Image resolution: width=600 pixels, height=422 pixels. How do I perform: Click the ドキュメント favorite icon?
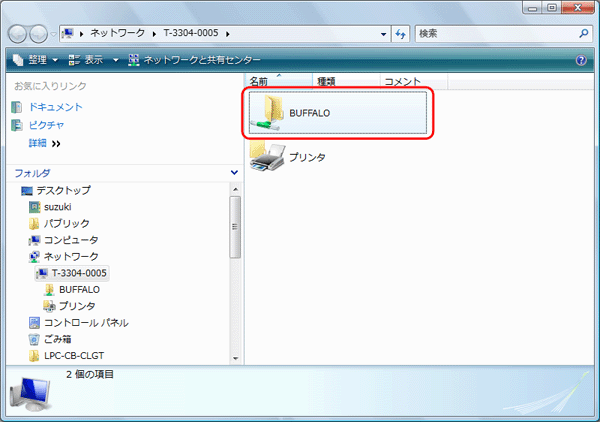[x=16, y=107]
